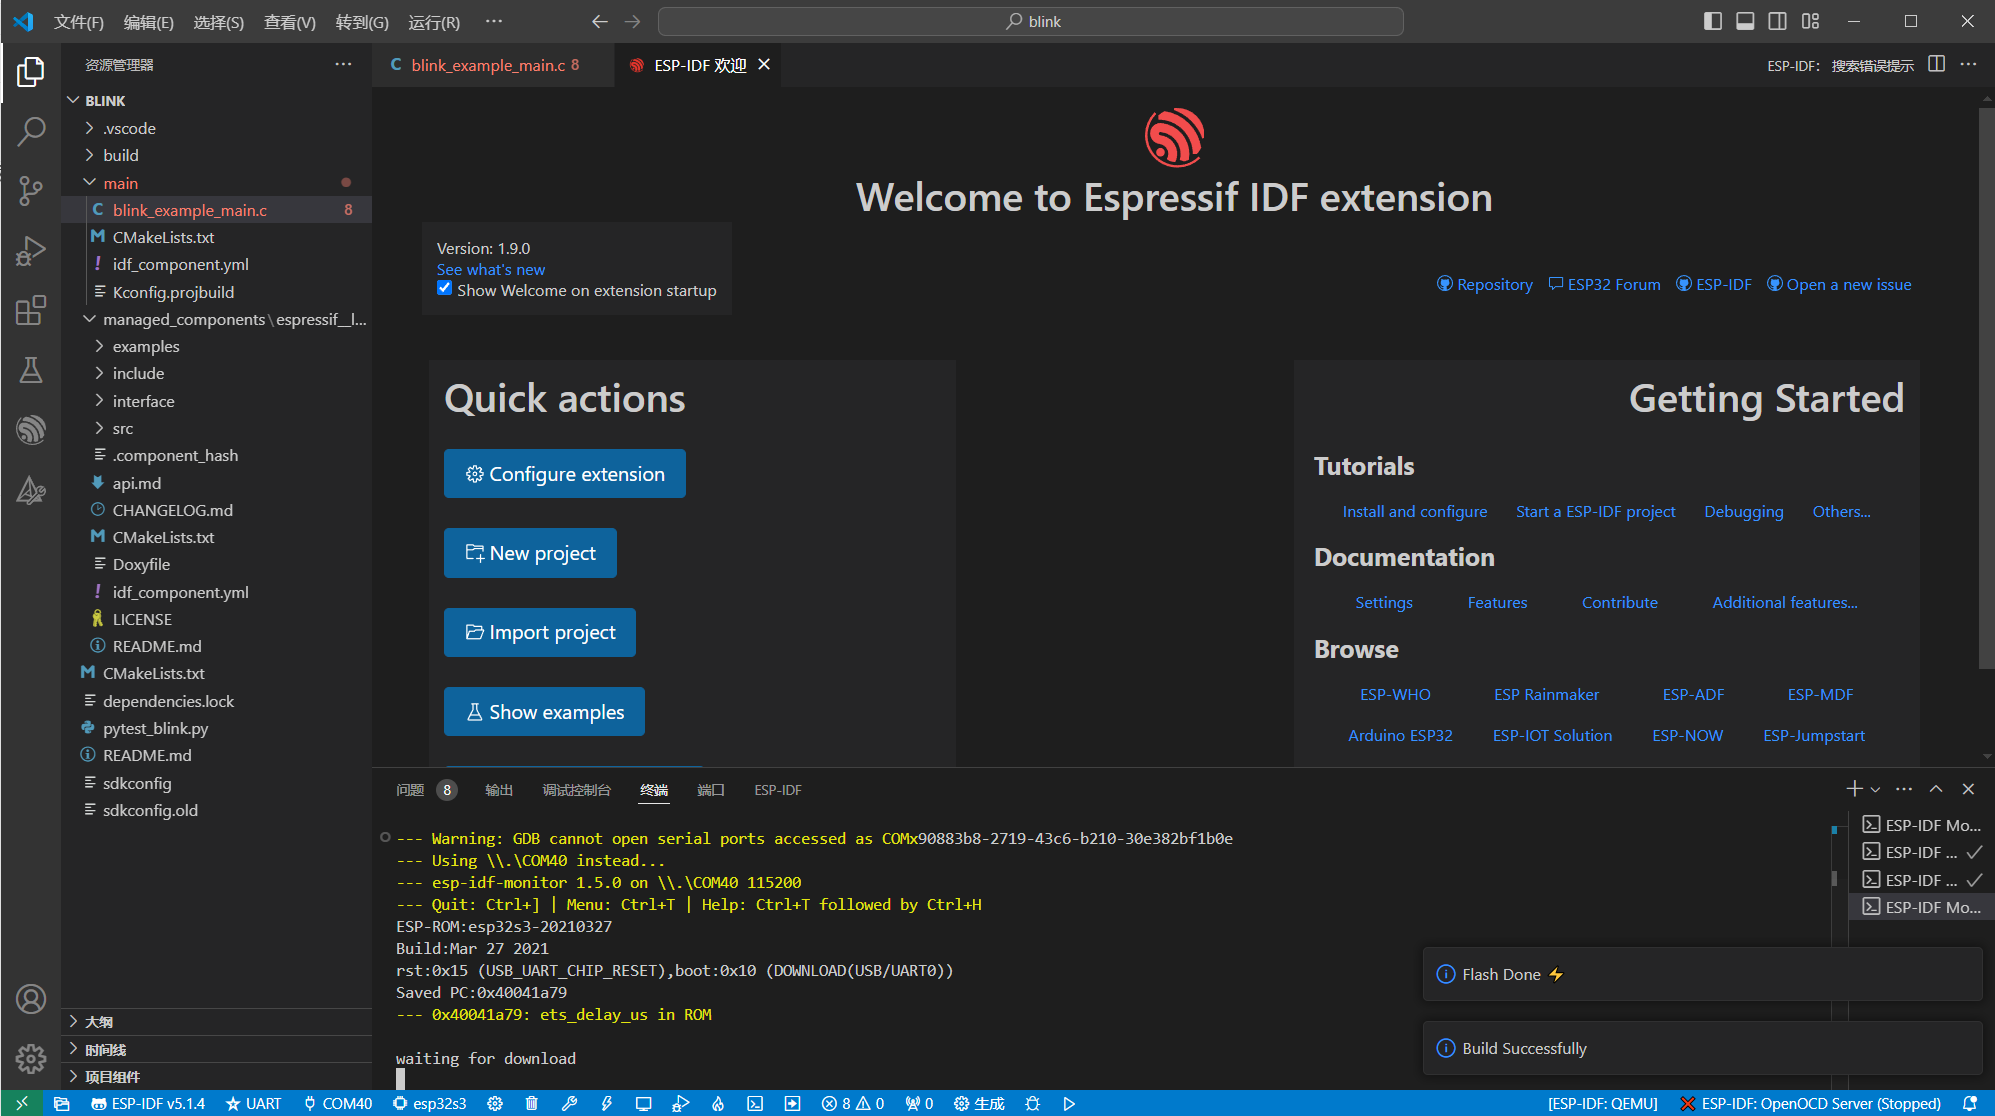This screenshot has width=1995, height=1116.
Task: Open the ESP32 Forum link
Action: 1604,284
